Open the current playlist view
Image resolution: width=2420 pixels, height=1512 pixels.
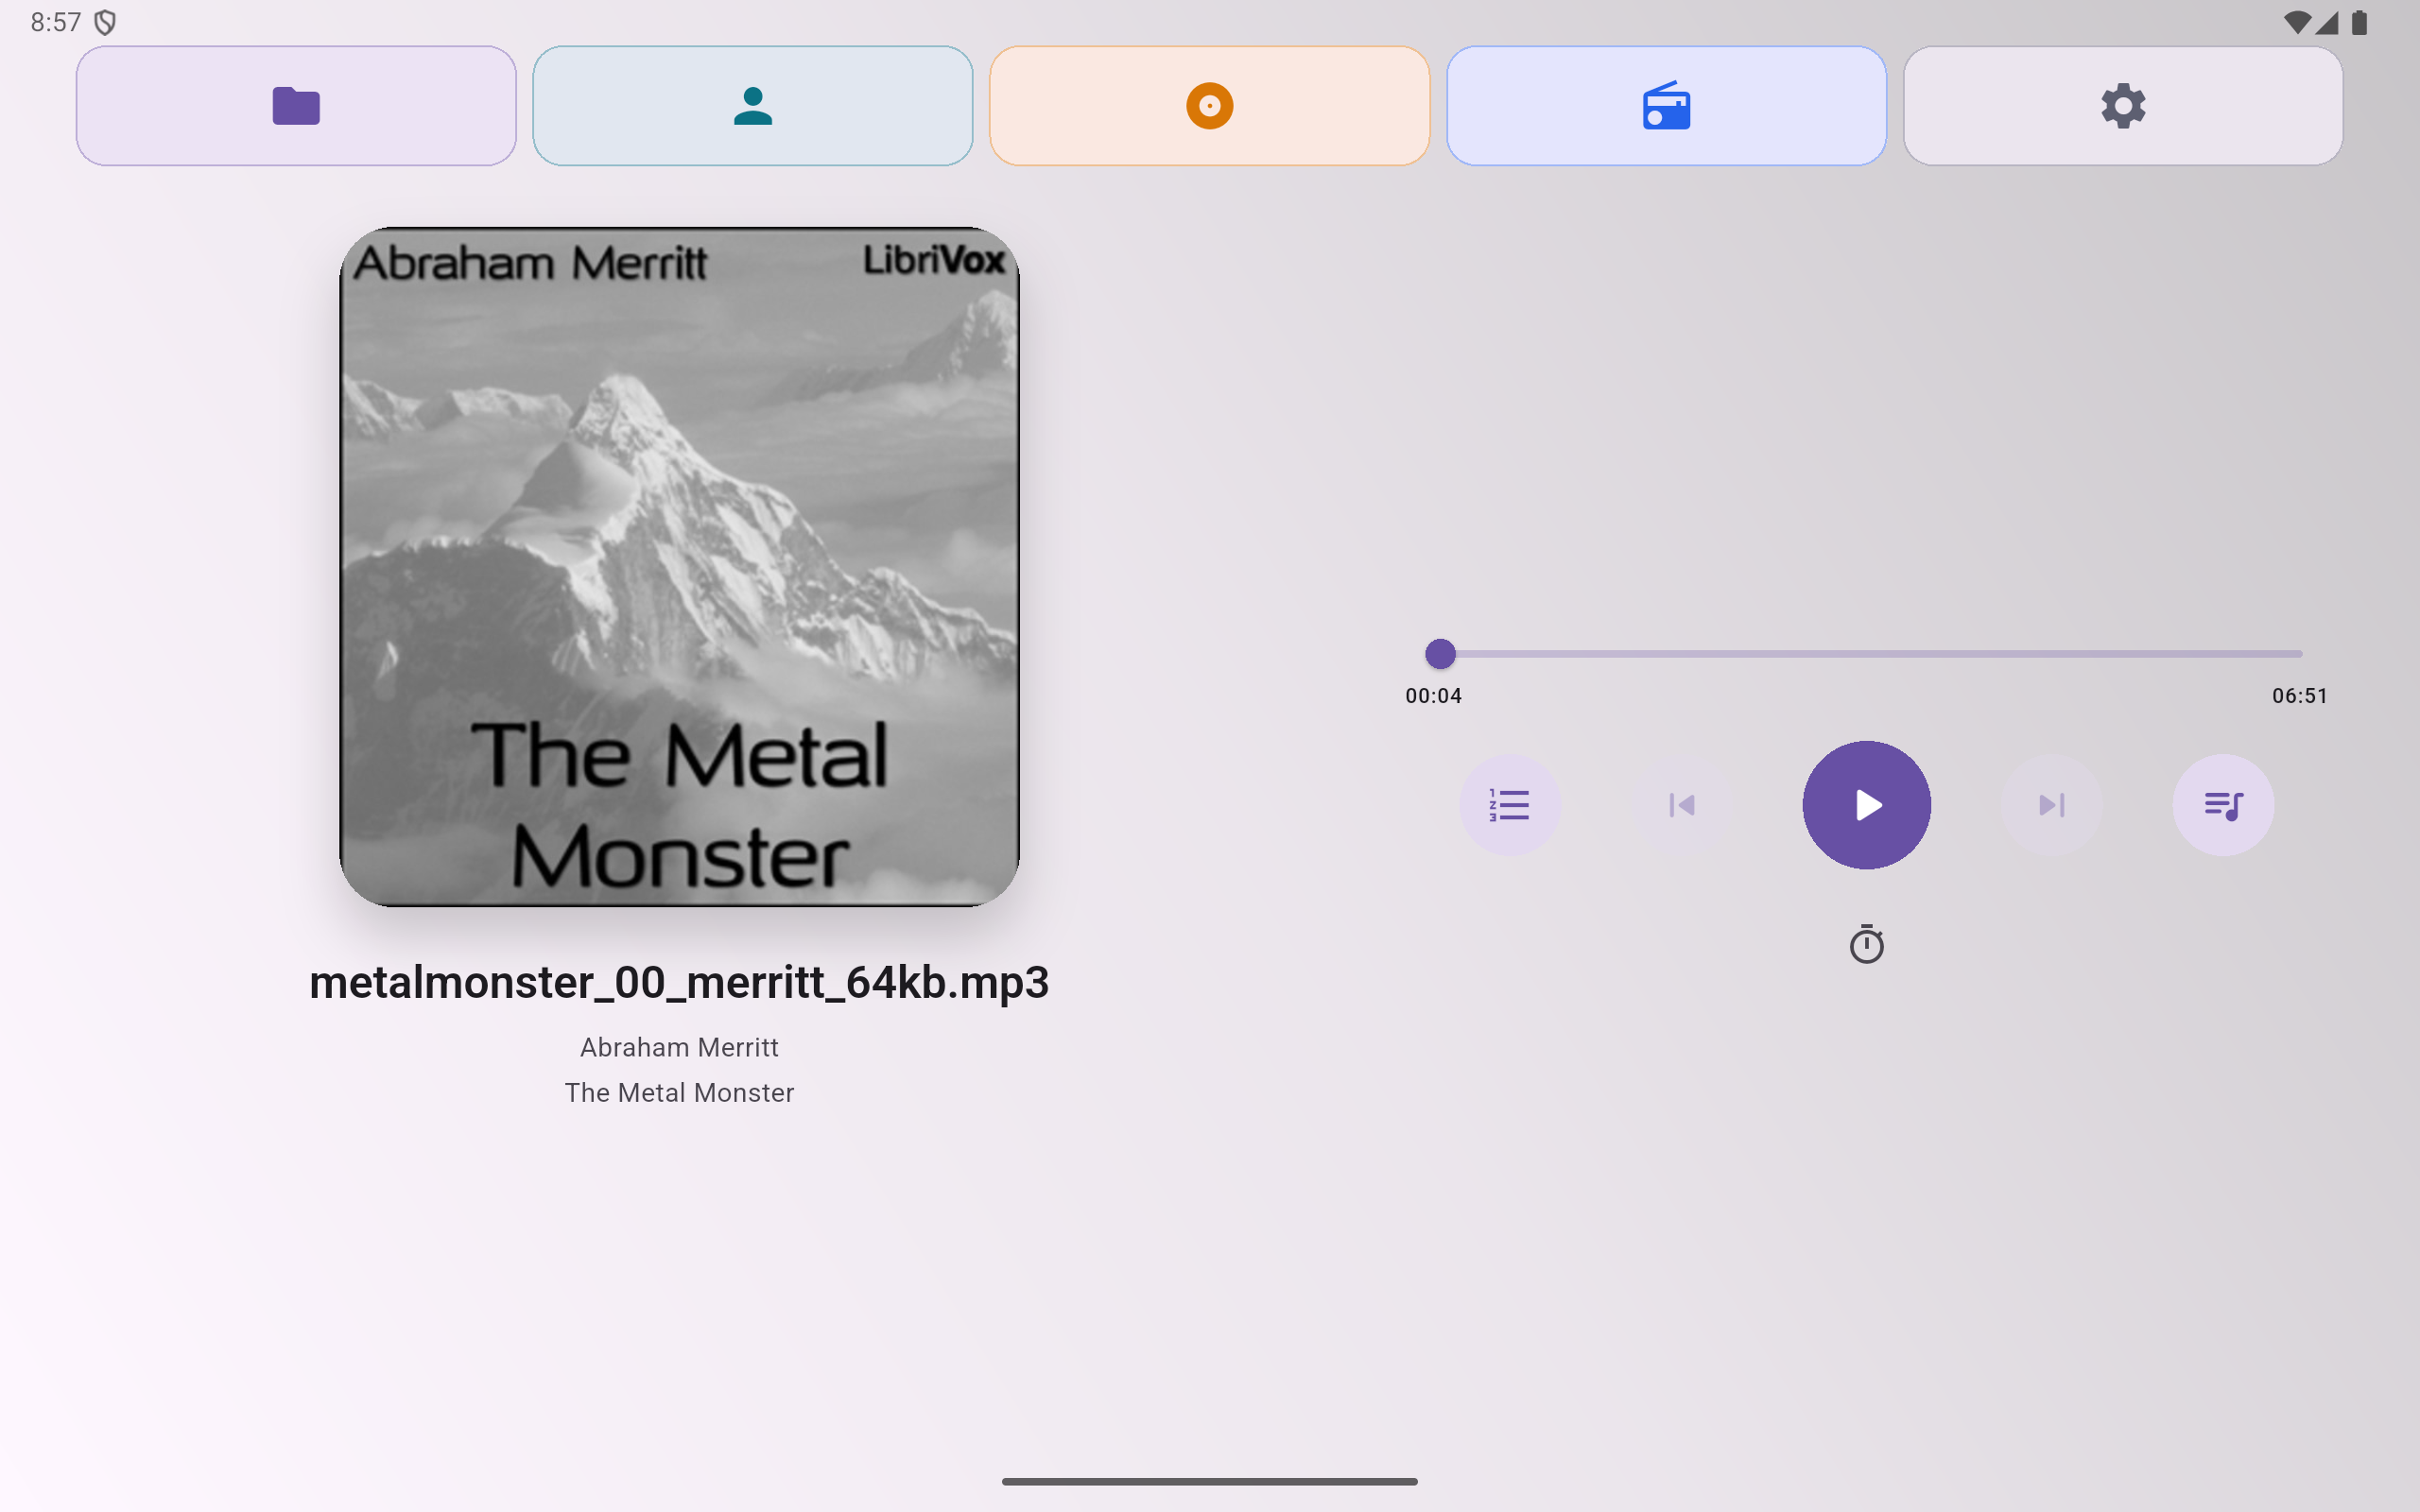[2225, 804]
